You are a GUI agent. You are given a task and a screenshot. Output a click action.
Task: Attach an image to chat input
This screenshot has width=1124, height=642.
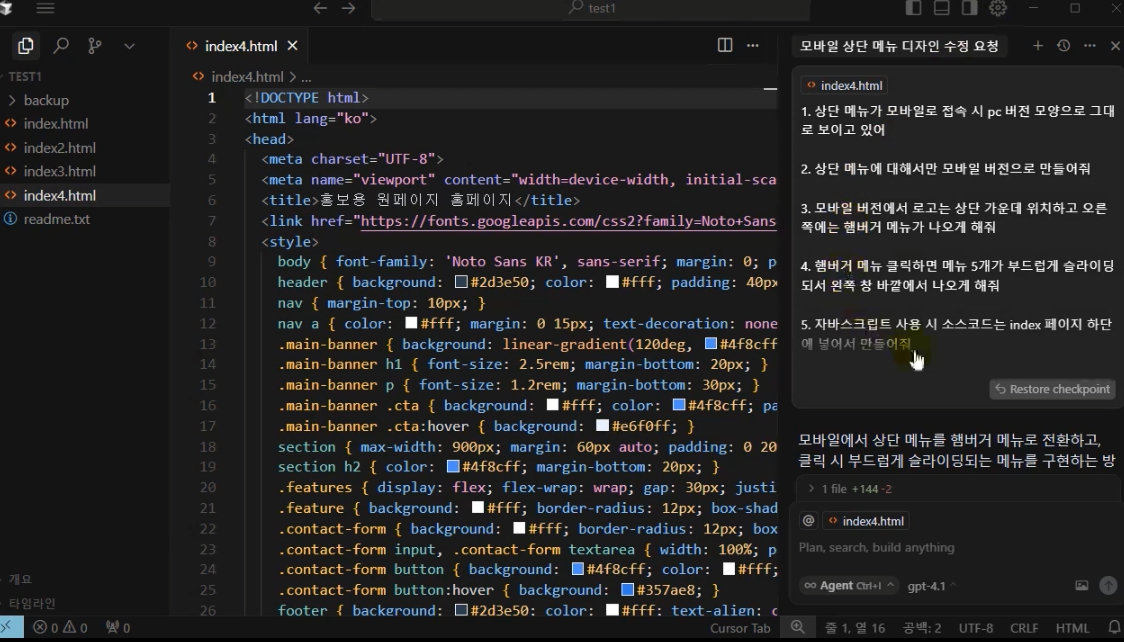point(1081,586)
